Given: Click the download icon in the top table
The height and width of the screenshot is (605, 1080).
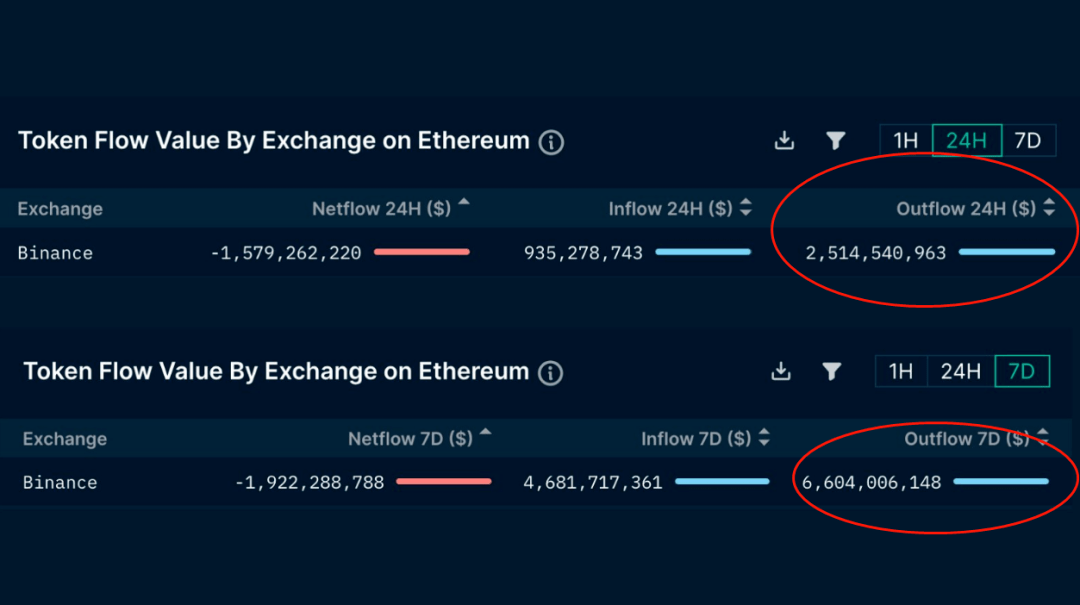Looking at the screenshot, I should pyautogui.click(x=784, y=141).
